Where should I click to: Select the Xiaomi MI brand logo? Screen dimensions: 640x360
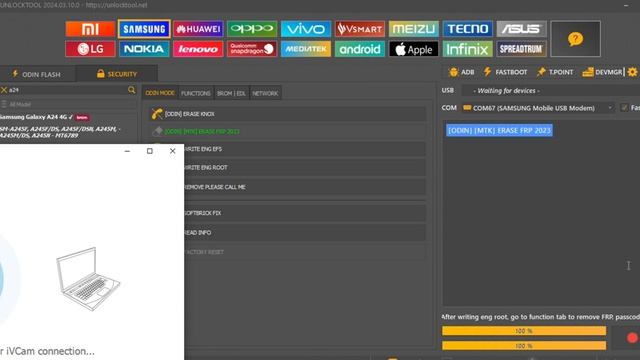point(90,29)
